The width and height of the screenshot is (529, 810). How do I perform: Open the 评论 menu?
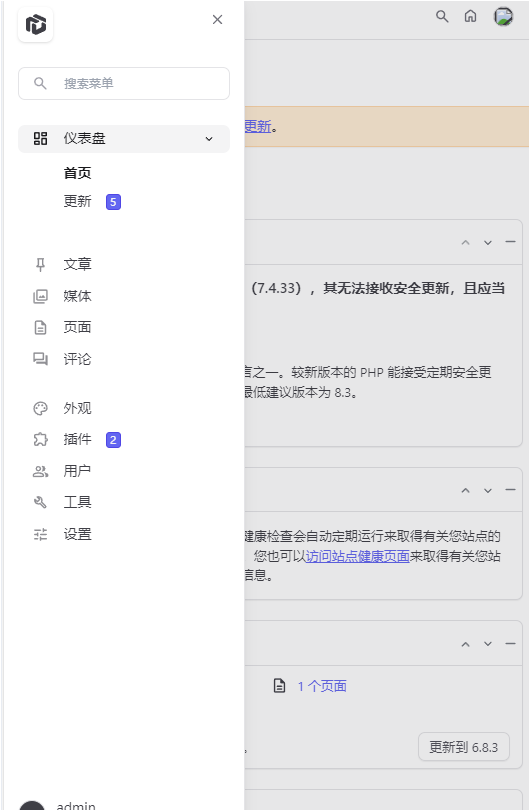tap(77, 359)
